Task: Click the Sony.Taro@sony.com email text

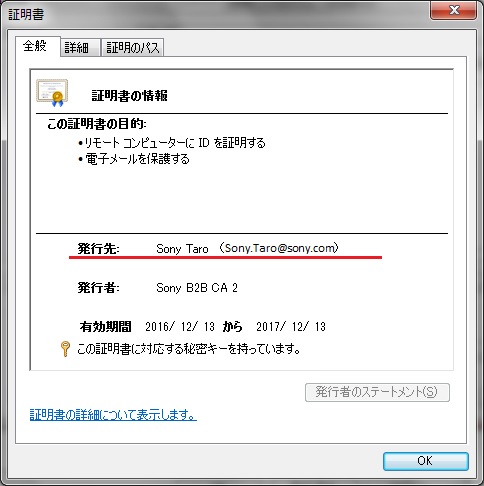Action: coord(279,248)
